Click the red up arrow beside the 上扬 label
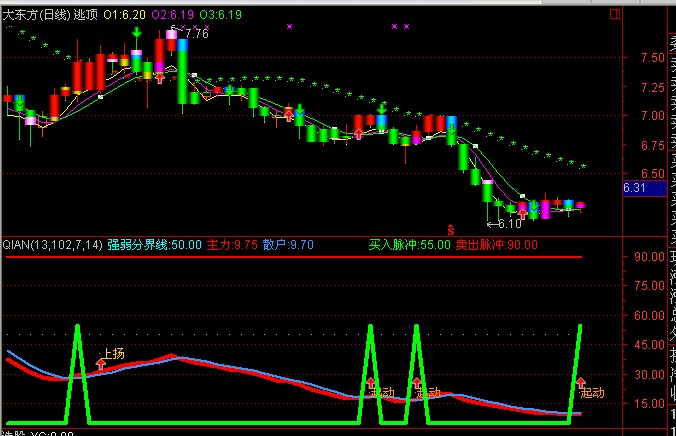Viewport: 676px width, 436px height. (x=99, y=365)
